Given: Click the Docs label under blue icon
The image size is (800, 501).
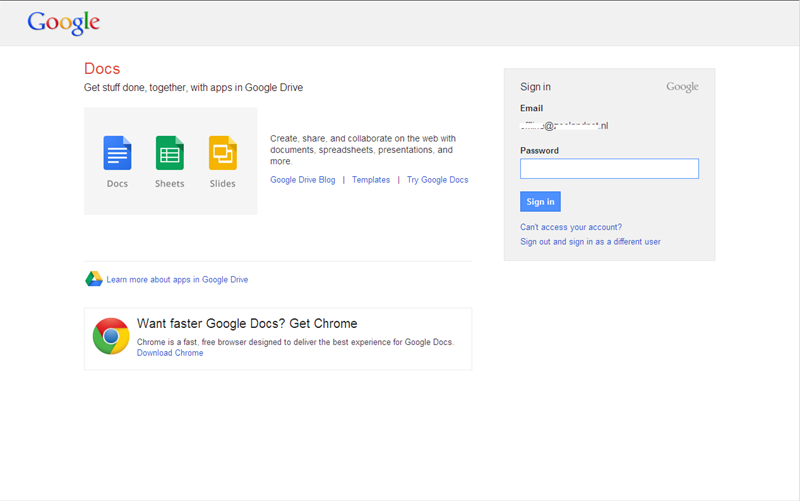Looking at the screenshot, I should point(117,184).
